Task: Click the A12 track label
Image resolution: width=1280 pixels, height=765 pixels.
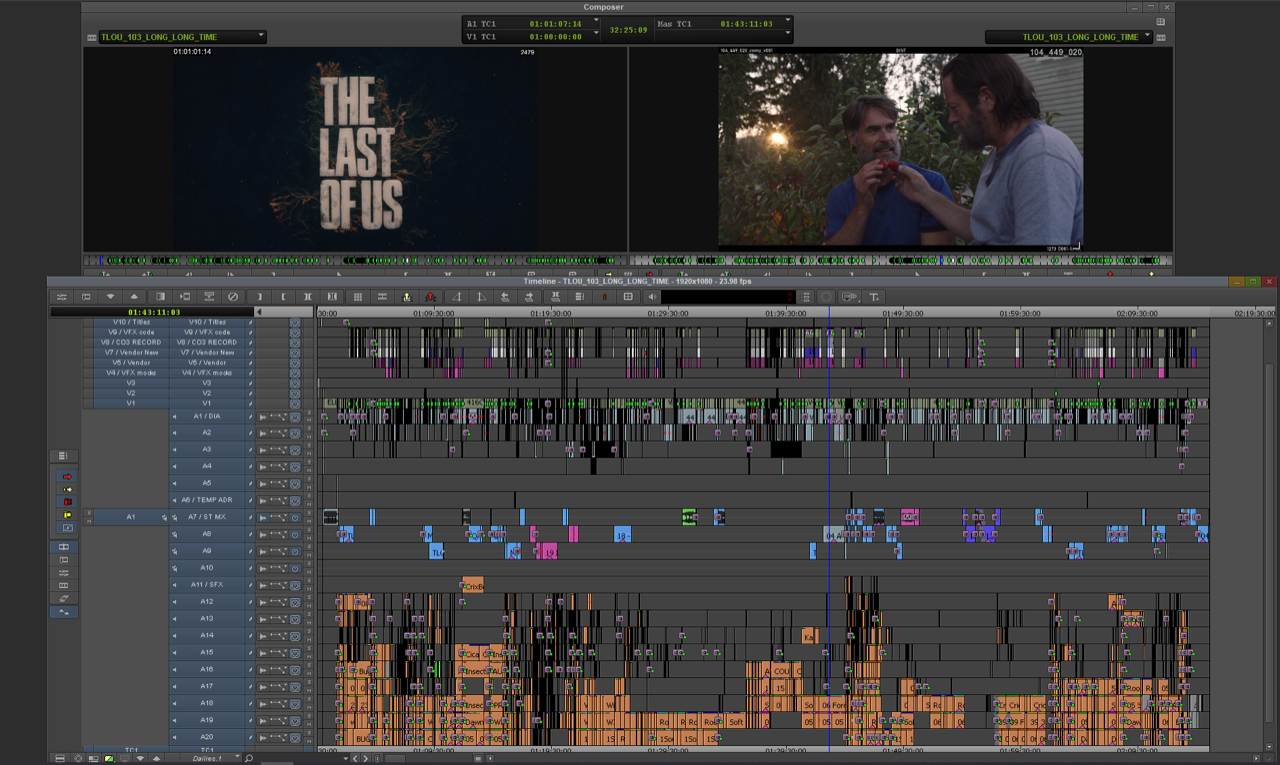Action: tap(207, 601)
